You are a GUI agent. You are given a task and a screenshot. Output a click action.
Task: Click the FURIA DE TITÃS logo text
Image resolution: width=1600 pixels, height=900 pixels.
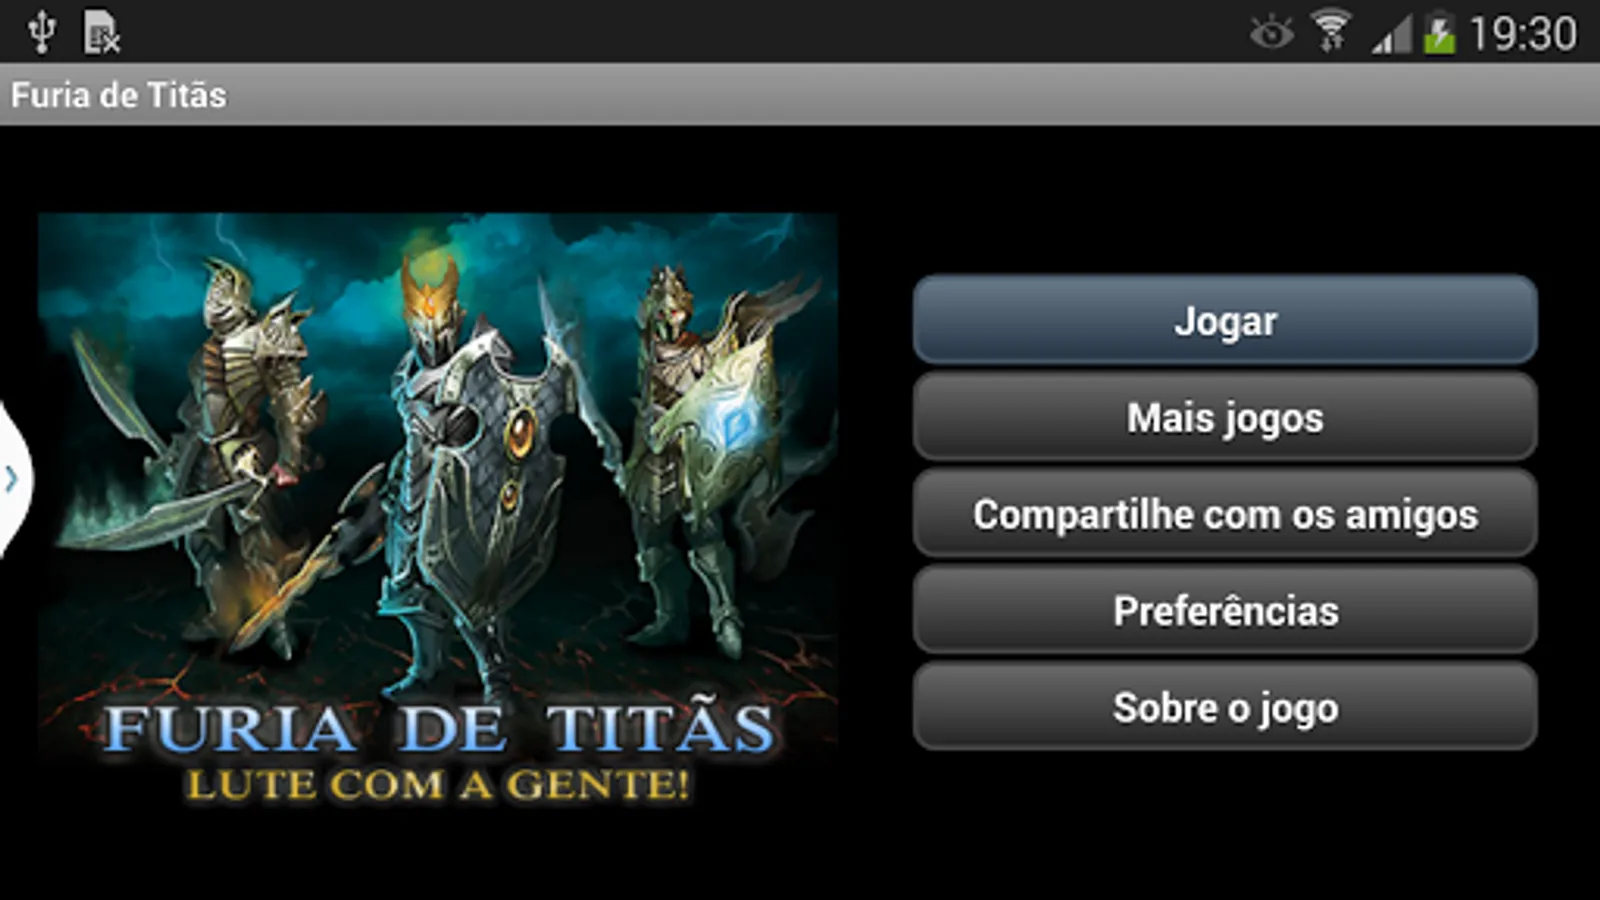tap(439, 728)
